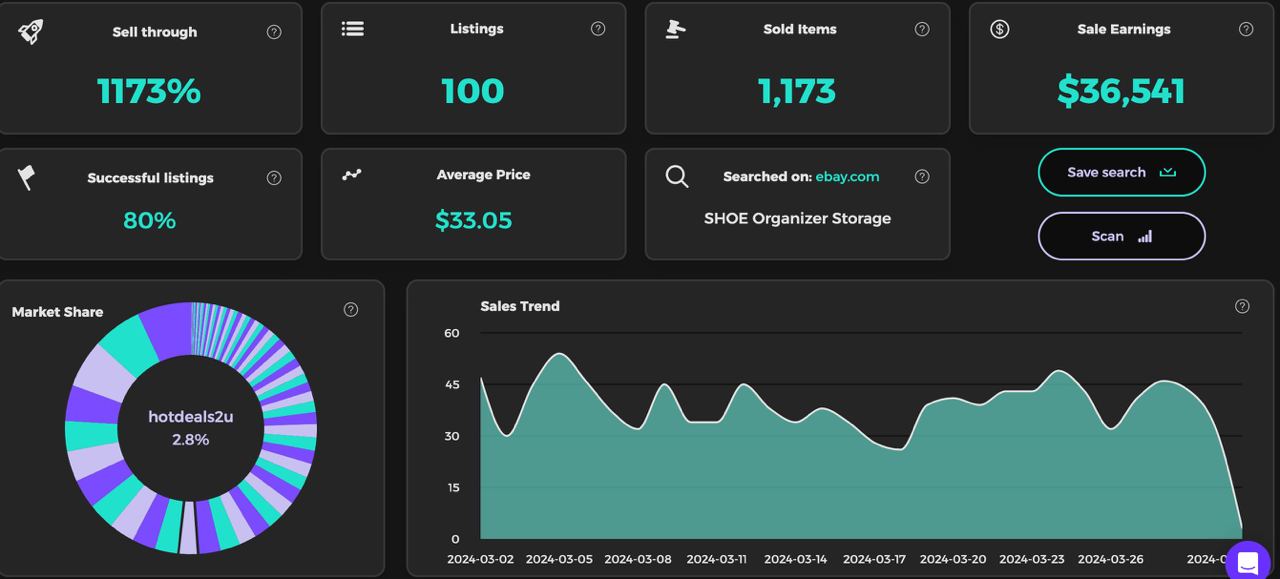The image size is (1280, 579).
Task: Click the trend line icon on Average Price
Action: [x=352, y=175]
